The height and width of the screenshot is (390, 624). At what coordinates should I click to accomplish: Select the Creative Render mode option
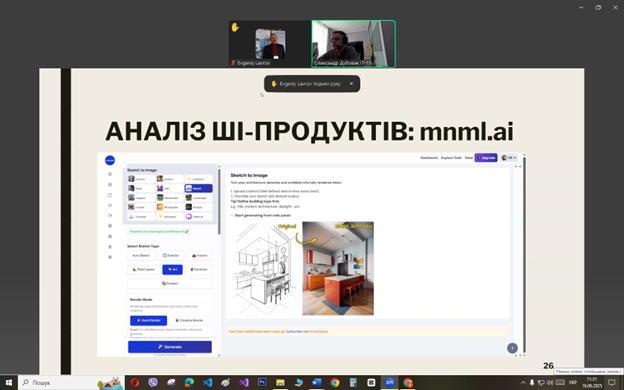[189, 320]
